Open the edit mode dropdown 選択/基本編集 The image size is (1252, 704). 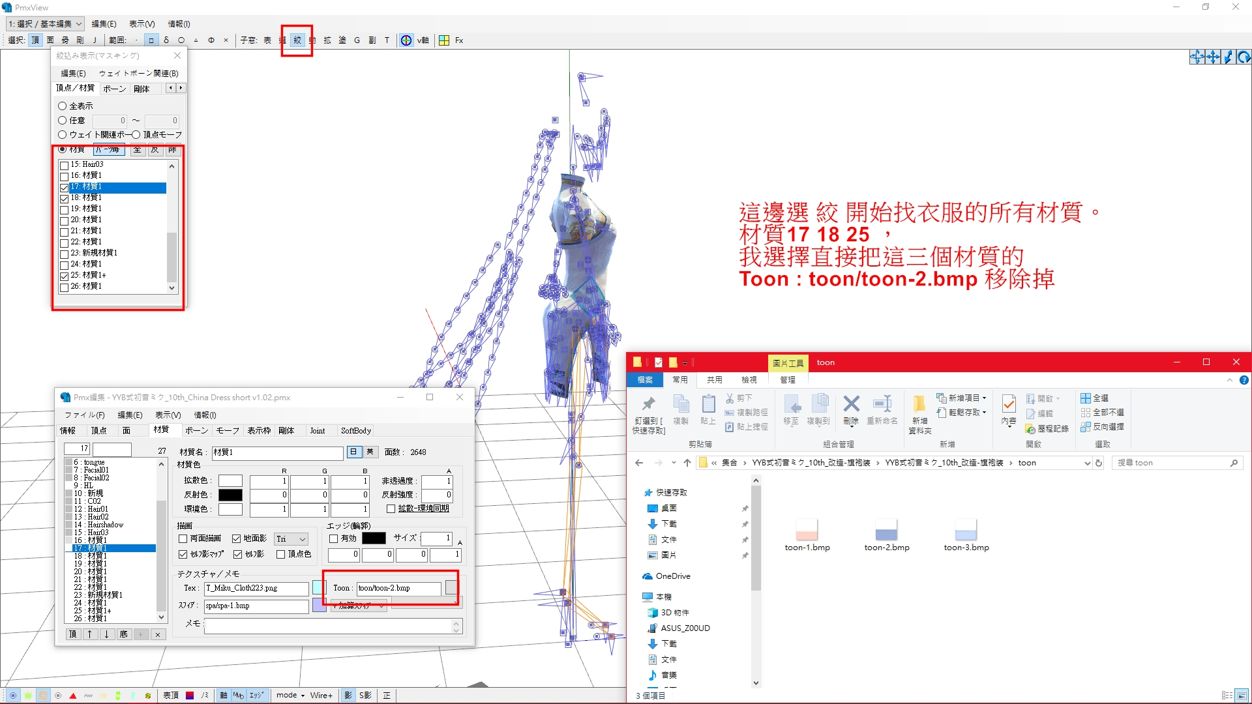[x=44, y=23]
